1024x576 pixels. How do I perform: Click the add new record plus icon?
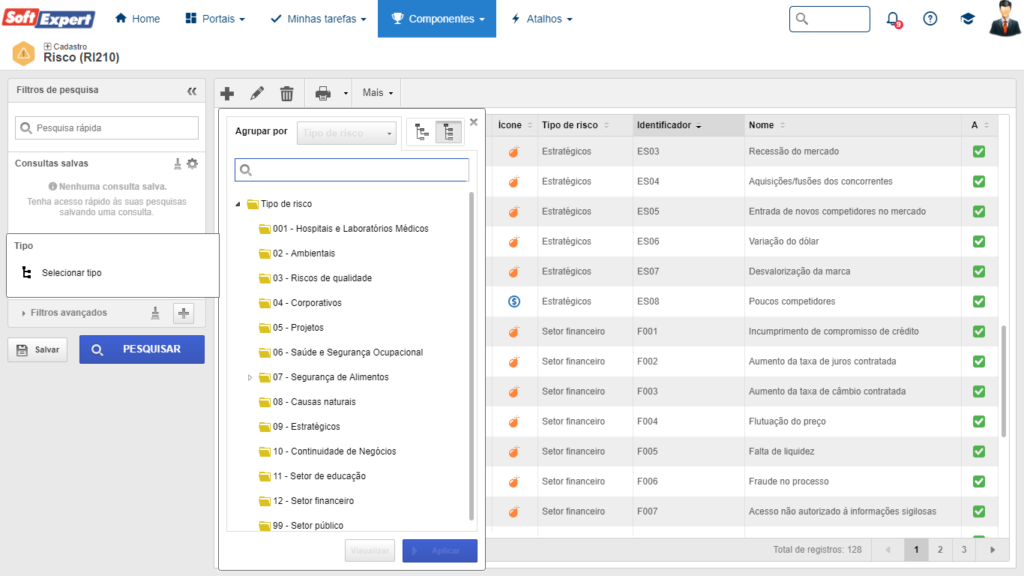(x=227, y=93)
